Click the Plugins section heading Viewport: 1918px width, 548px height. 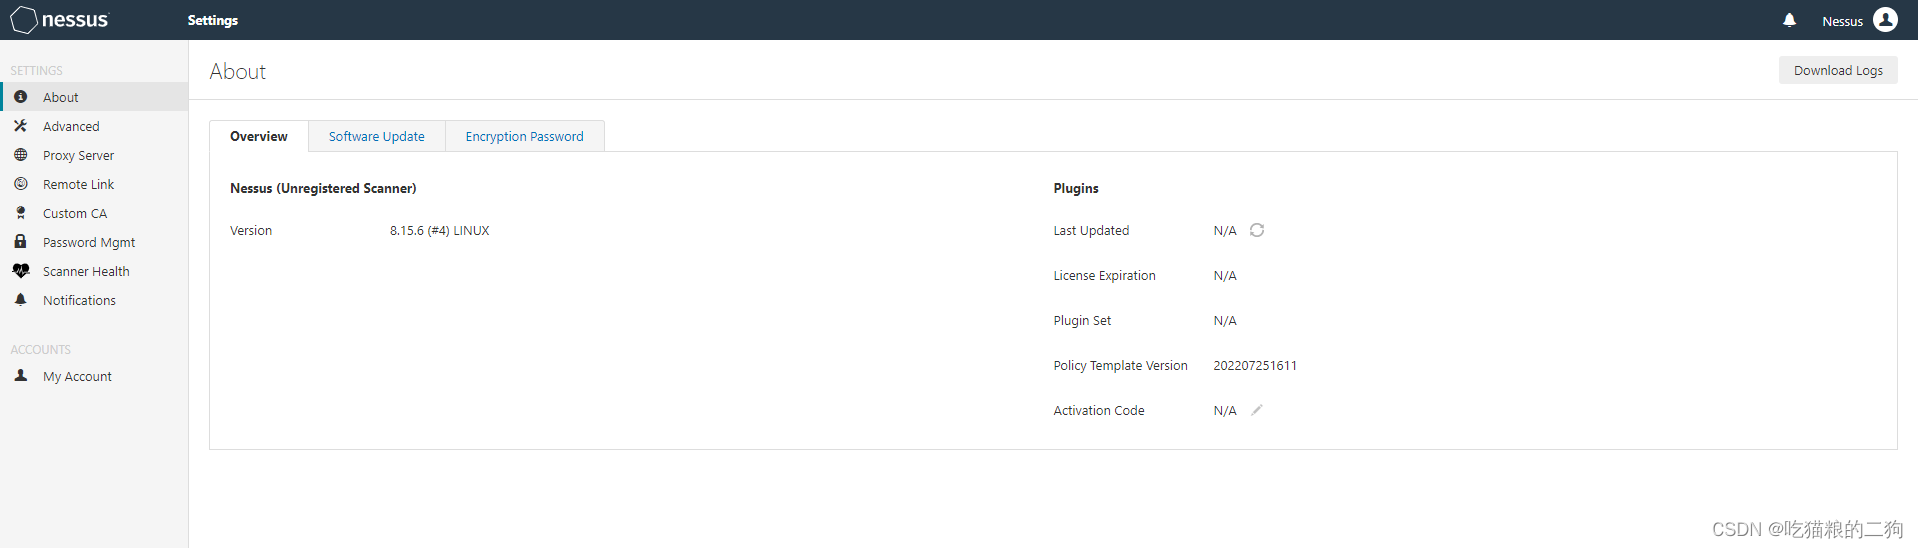[1076, 188]
